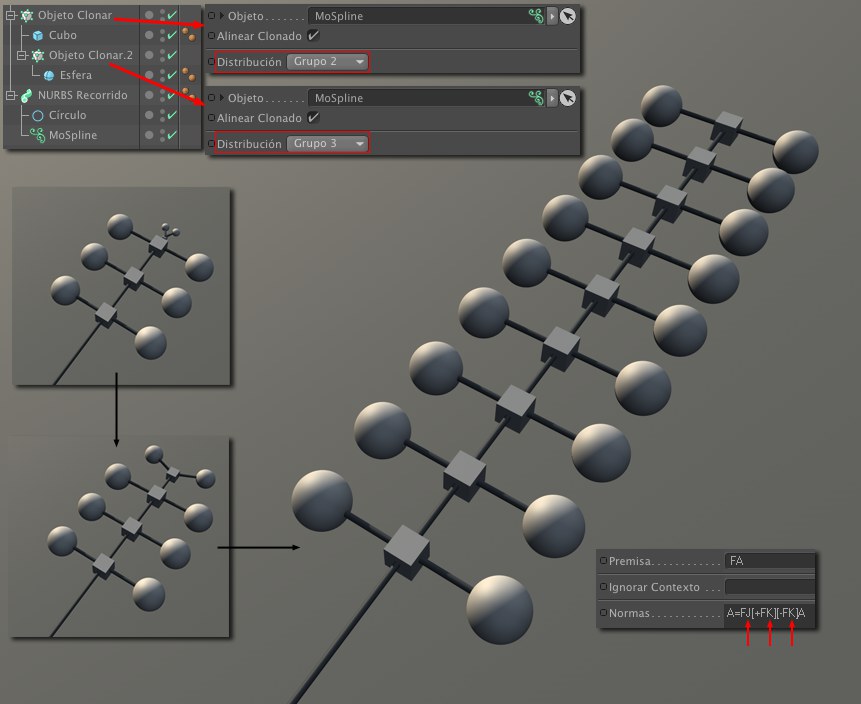The image size is (861, 704).
Task: Select the Objeto Clonar cloner icon
Action: tap(26, 15)
